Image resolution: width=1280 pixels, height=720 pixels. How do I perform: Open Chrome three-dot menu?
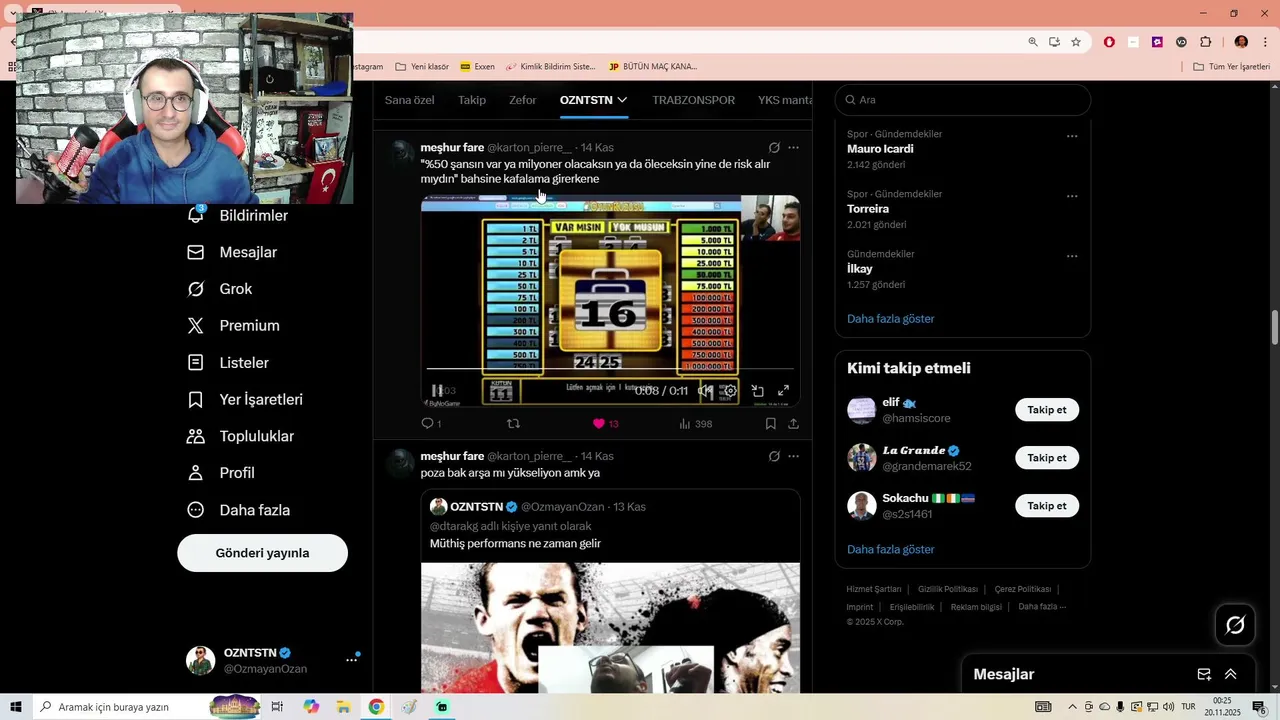[x=1266, y=42]
